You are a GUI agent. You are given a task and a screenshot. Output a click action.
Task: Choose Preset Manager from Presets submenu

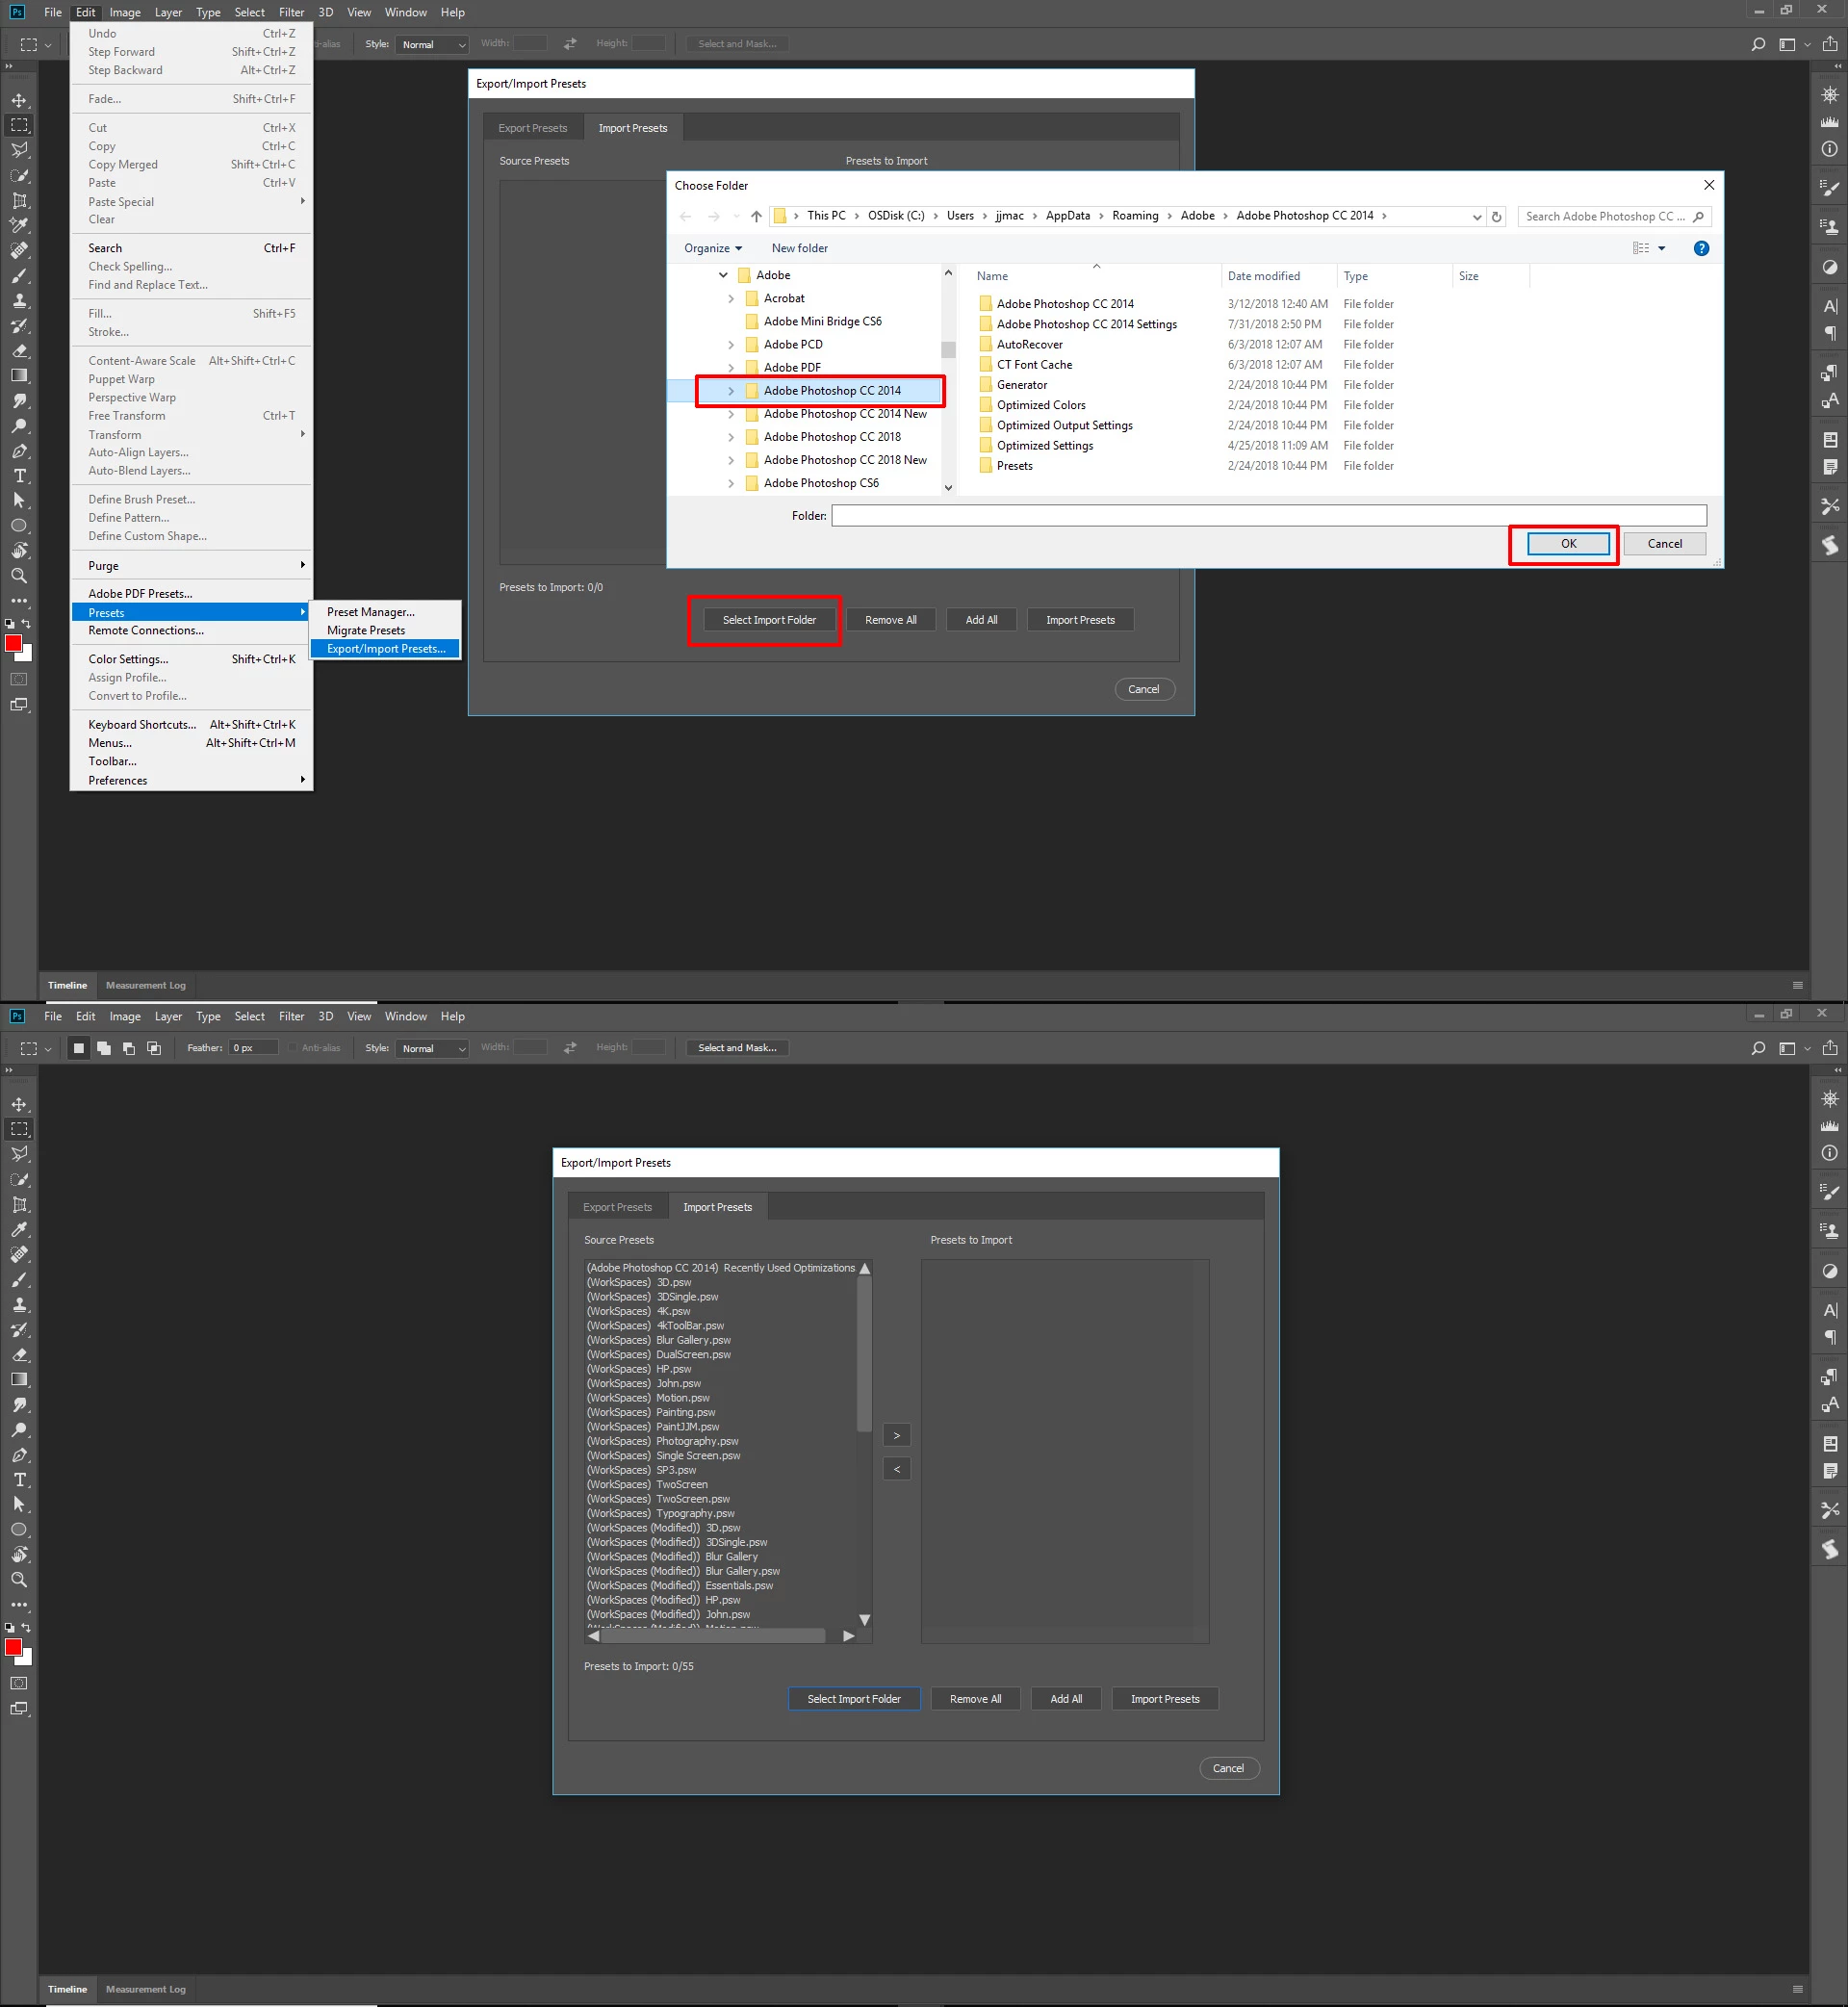pyautogui.click(x=370, y=612)
